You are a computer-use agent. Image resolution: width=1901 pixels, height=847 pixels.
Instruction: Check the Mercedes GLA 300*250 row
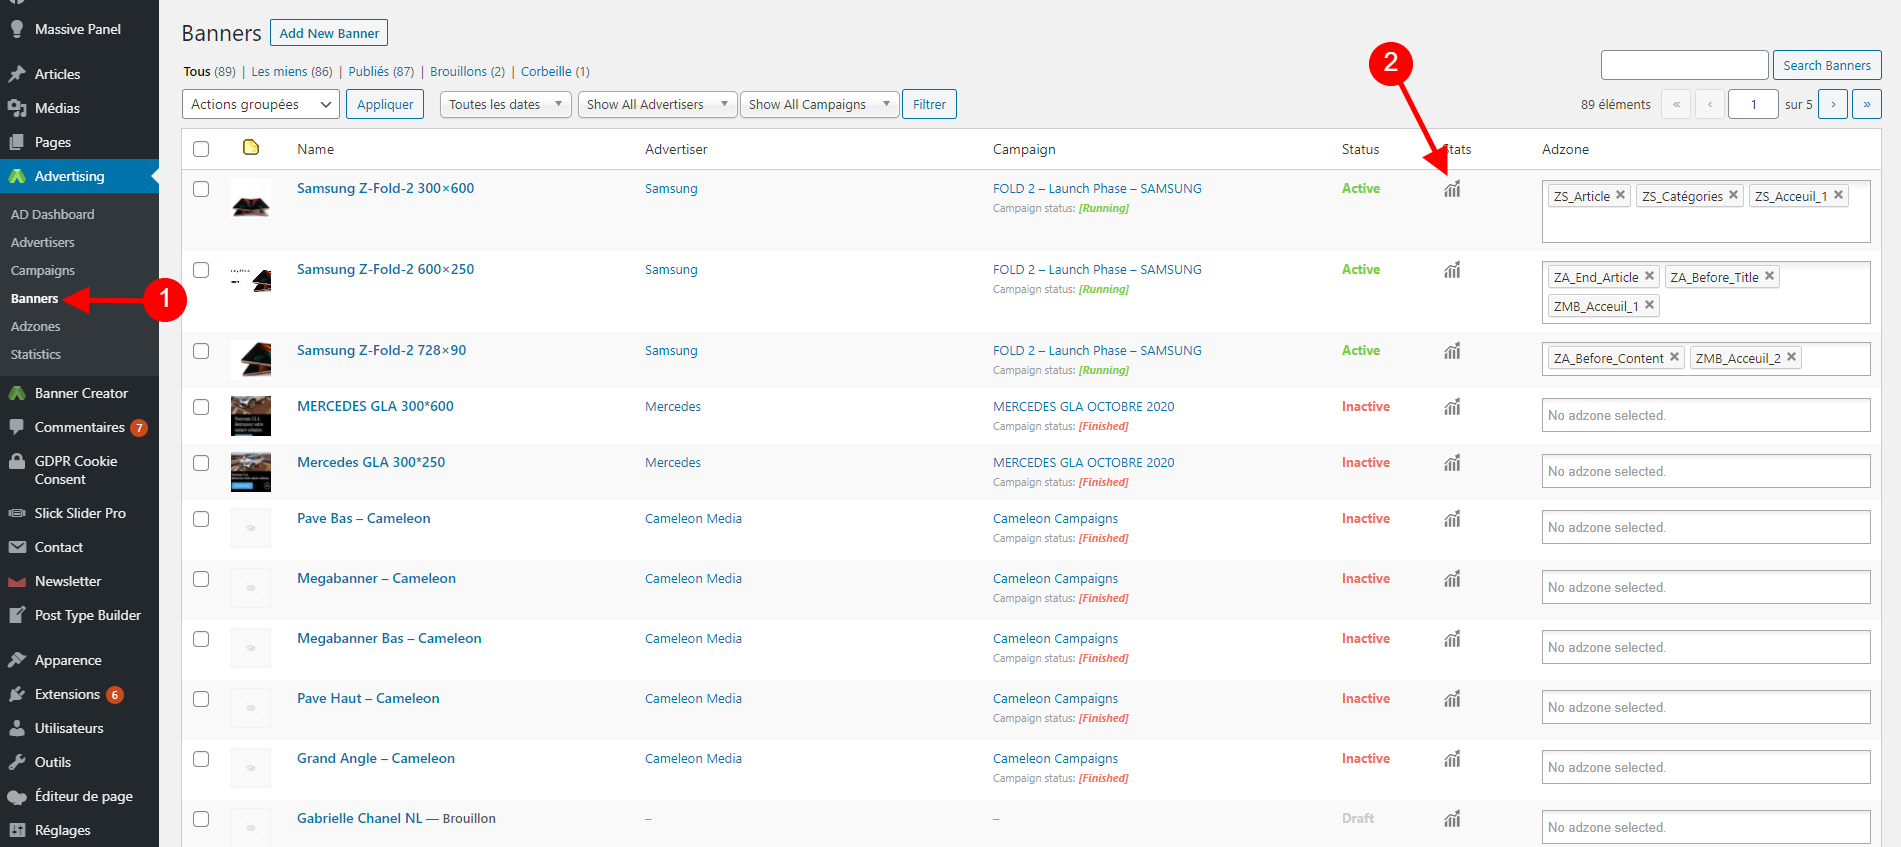click(201, 463)
